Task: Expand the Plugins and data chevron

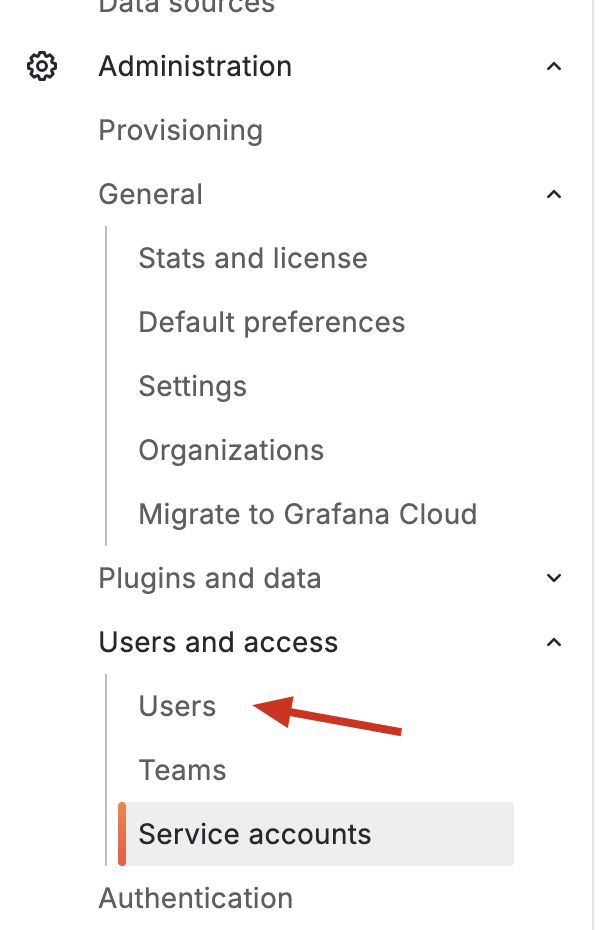Action: (554, 578)
